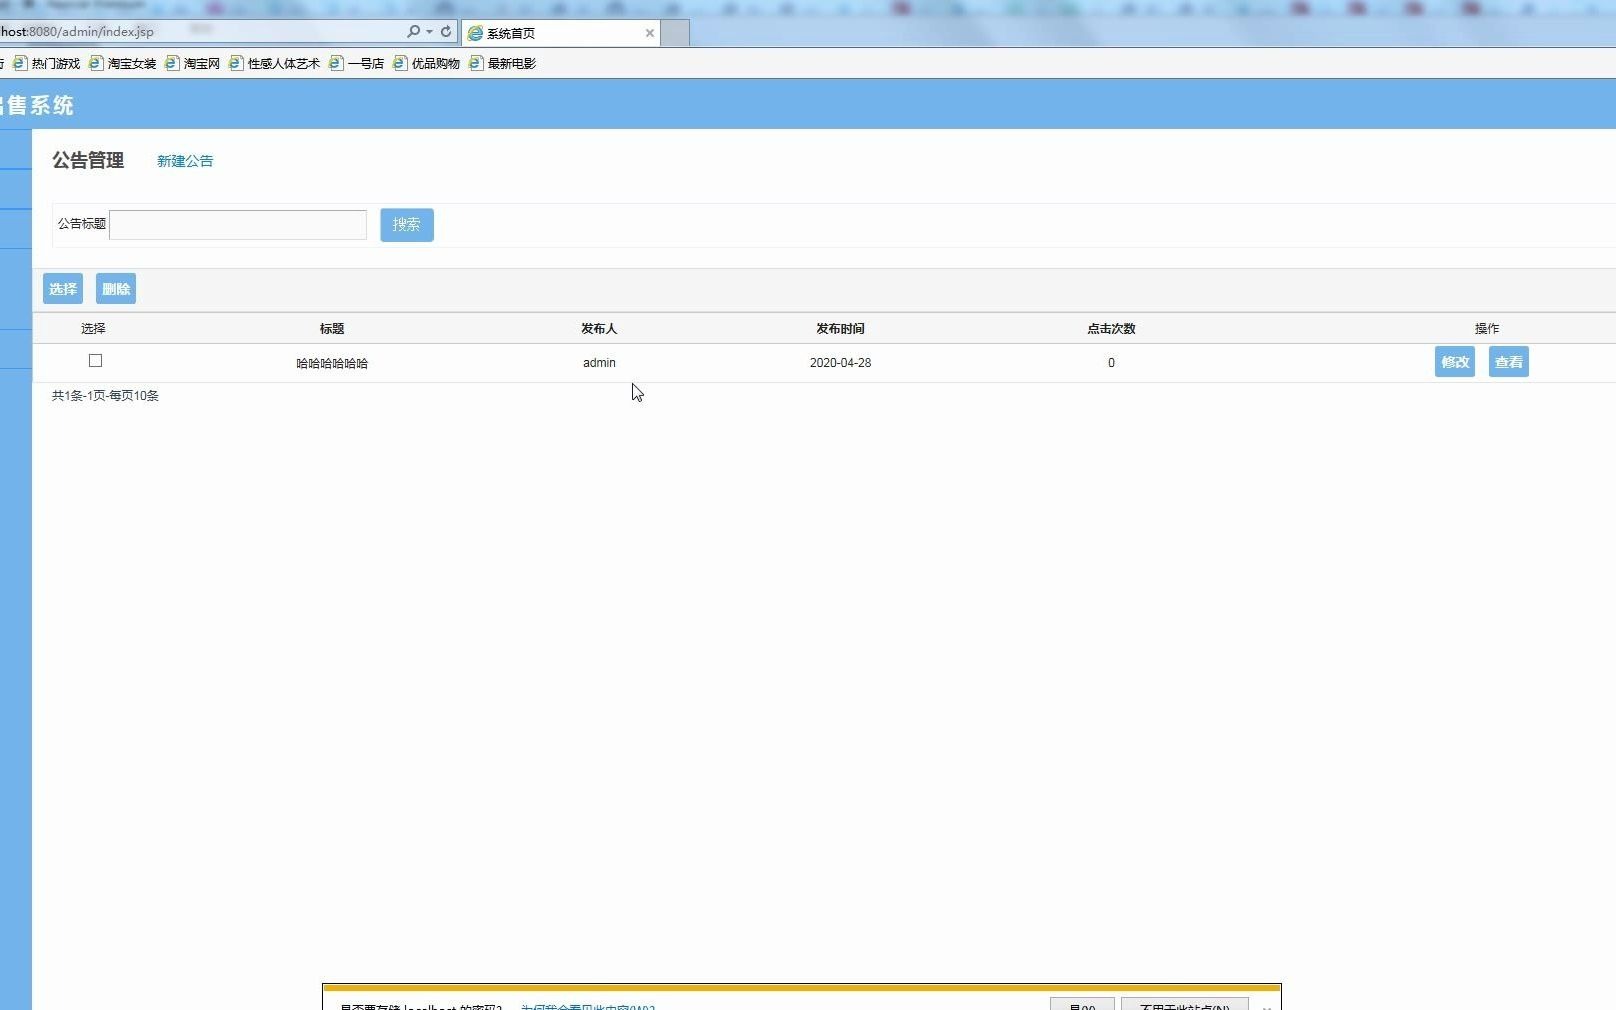Click the 新建公告 link

coord(185,161)
